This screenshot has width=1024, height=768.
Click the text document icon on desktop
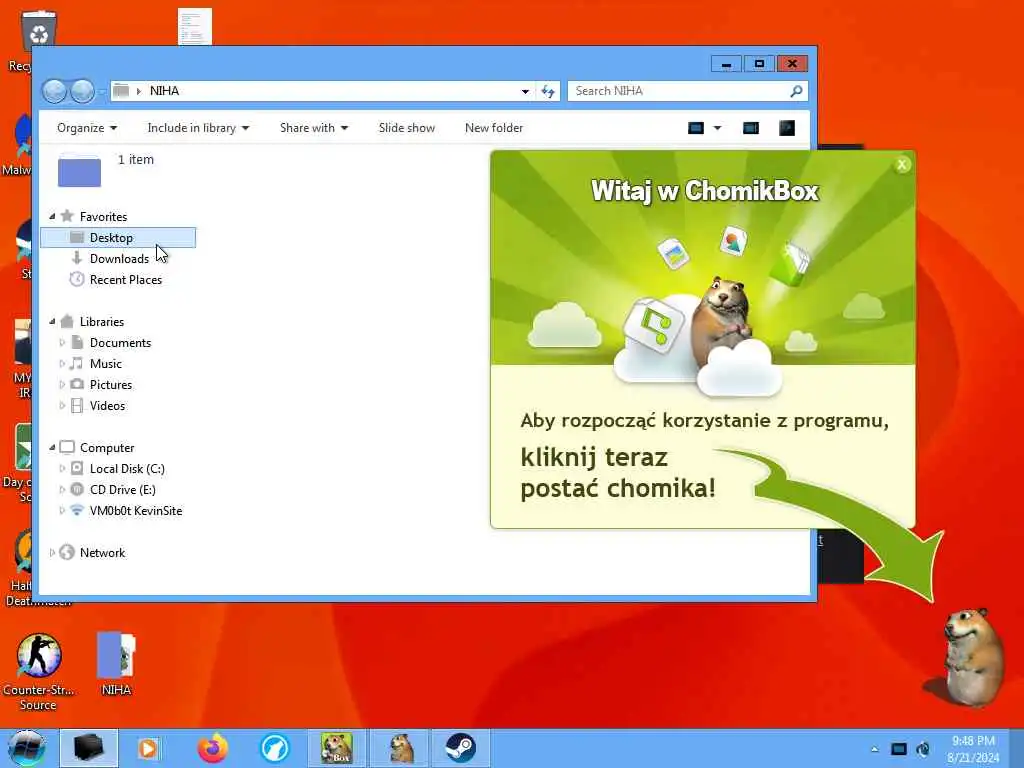point(195,26)
